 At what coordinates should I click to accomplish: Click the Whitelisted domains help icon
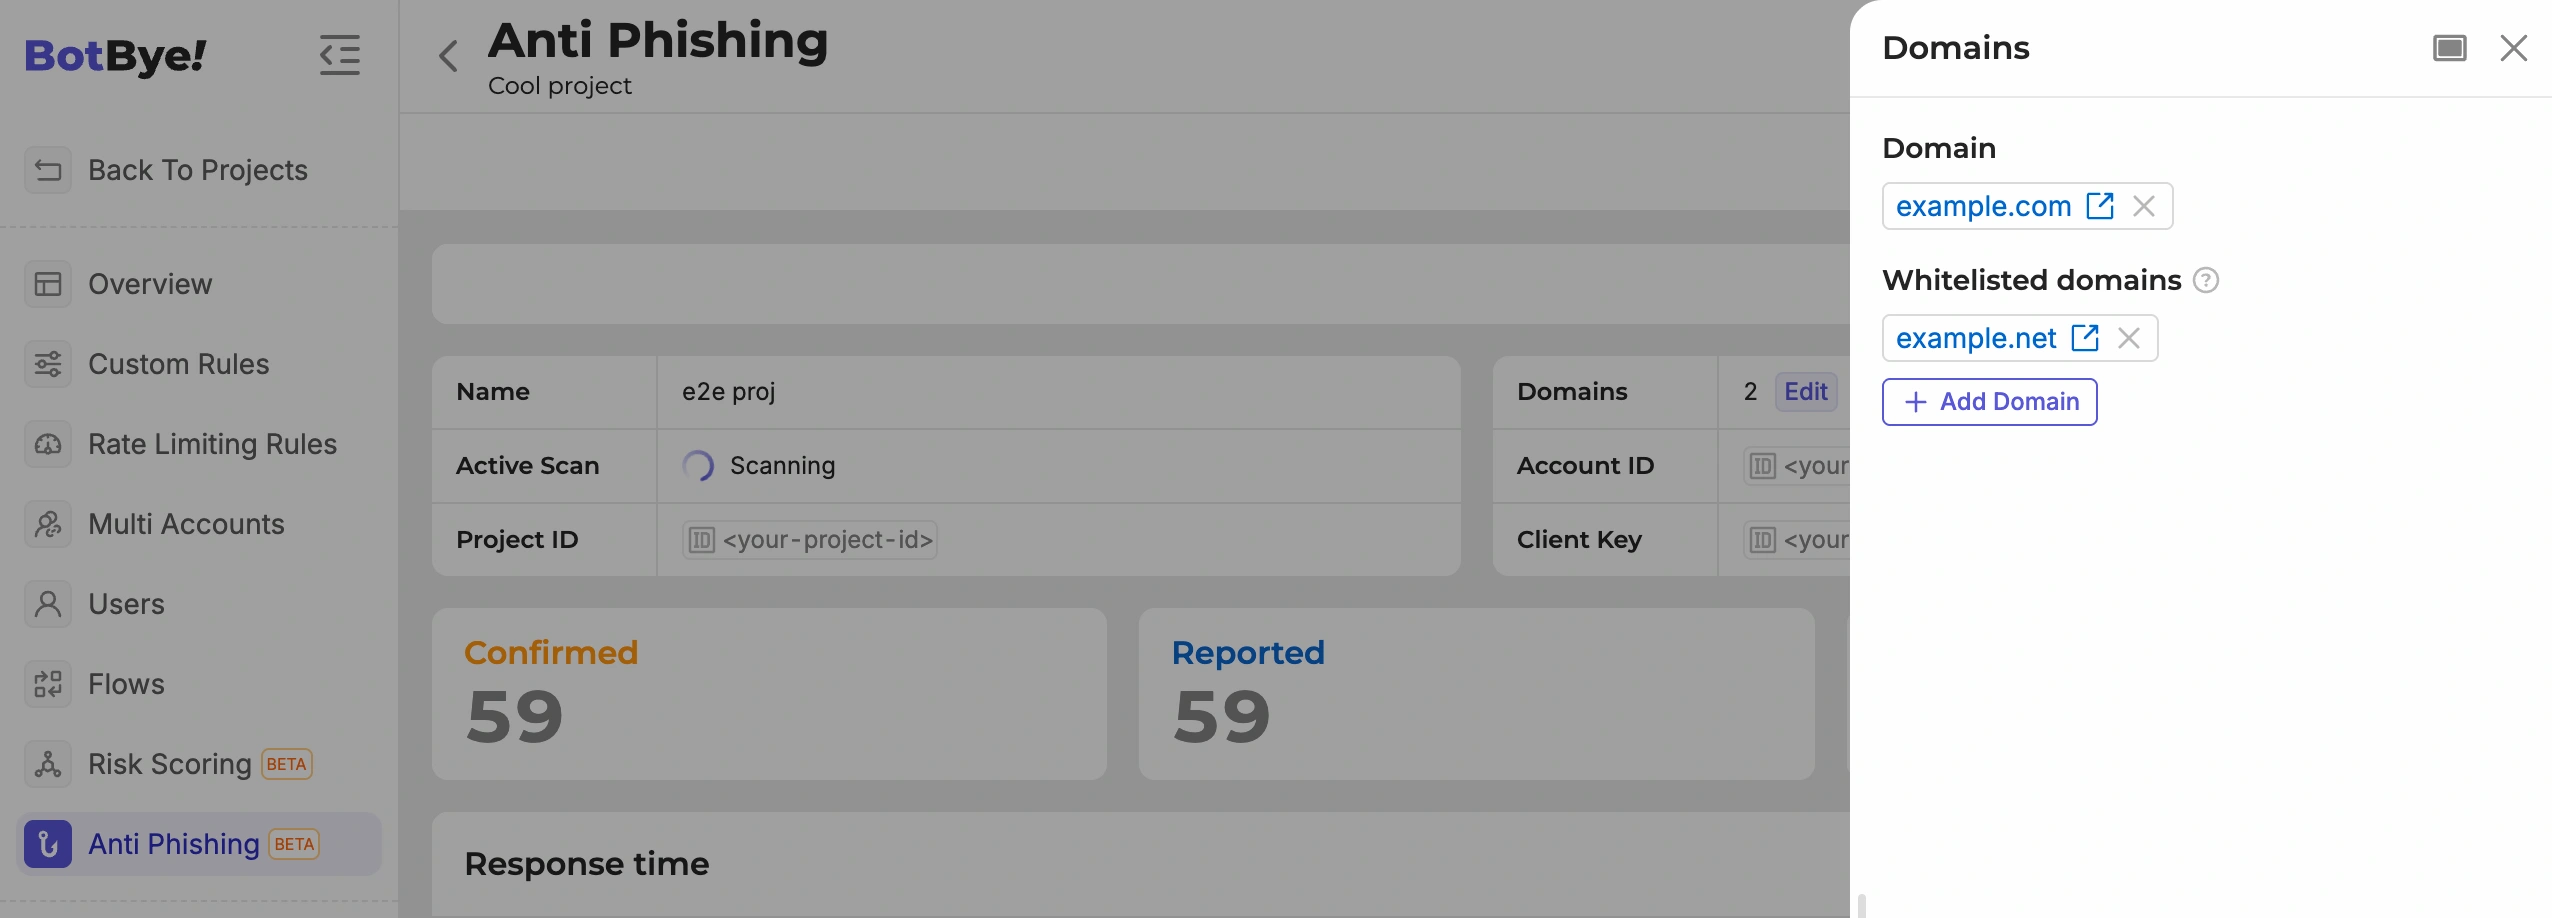click(x=2206, y=280)
